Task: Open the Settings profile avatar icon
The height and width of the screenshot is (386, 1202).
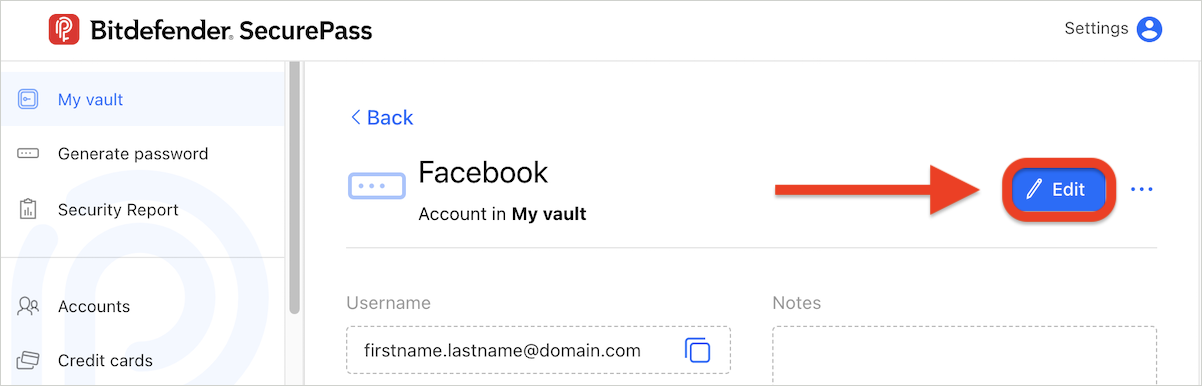Action: [x=1150, y=29]
